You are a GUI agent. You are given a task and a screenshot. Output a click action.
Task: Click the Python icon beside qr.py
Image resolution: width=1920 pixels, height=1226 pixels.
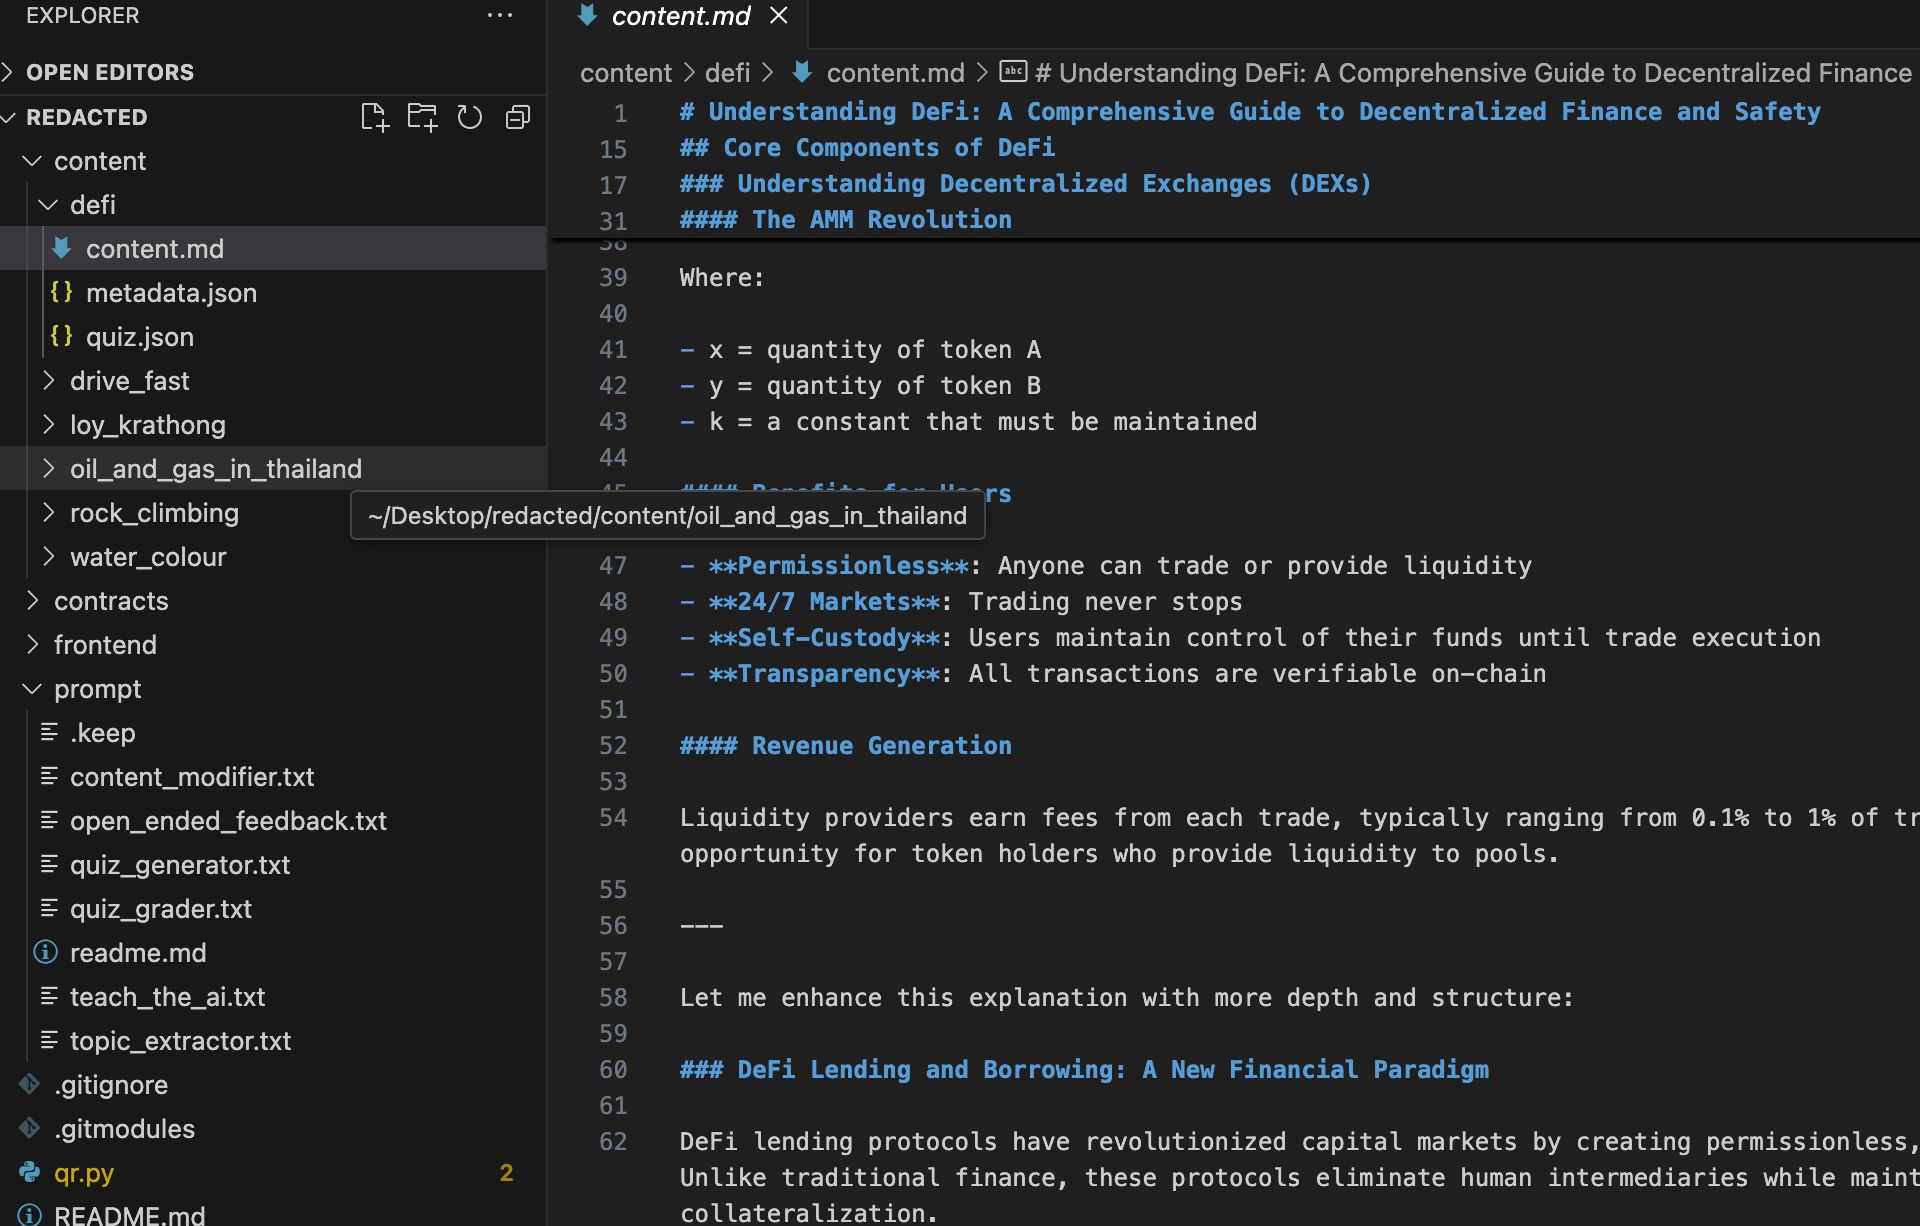click(30, 1172)
